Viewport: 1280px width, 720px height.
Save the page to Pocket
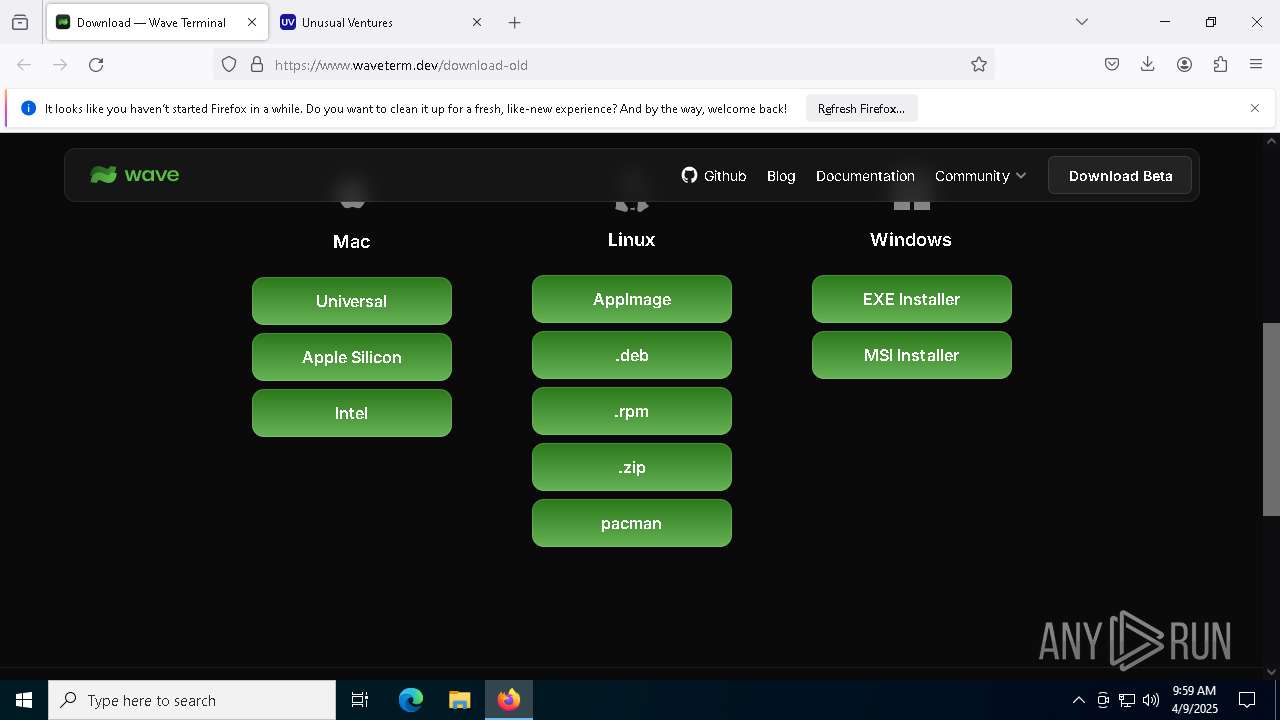click(x=1112, y=65)
